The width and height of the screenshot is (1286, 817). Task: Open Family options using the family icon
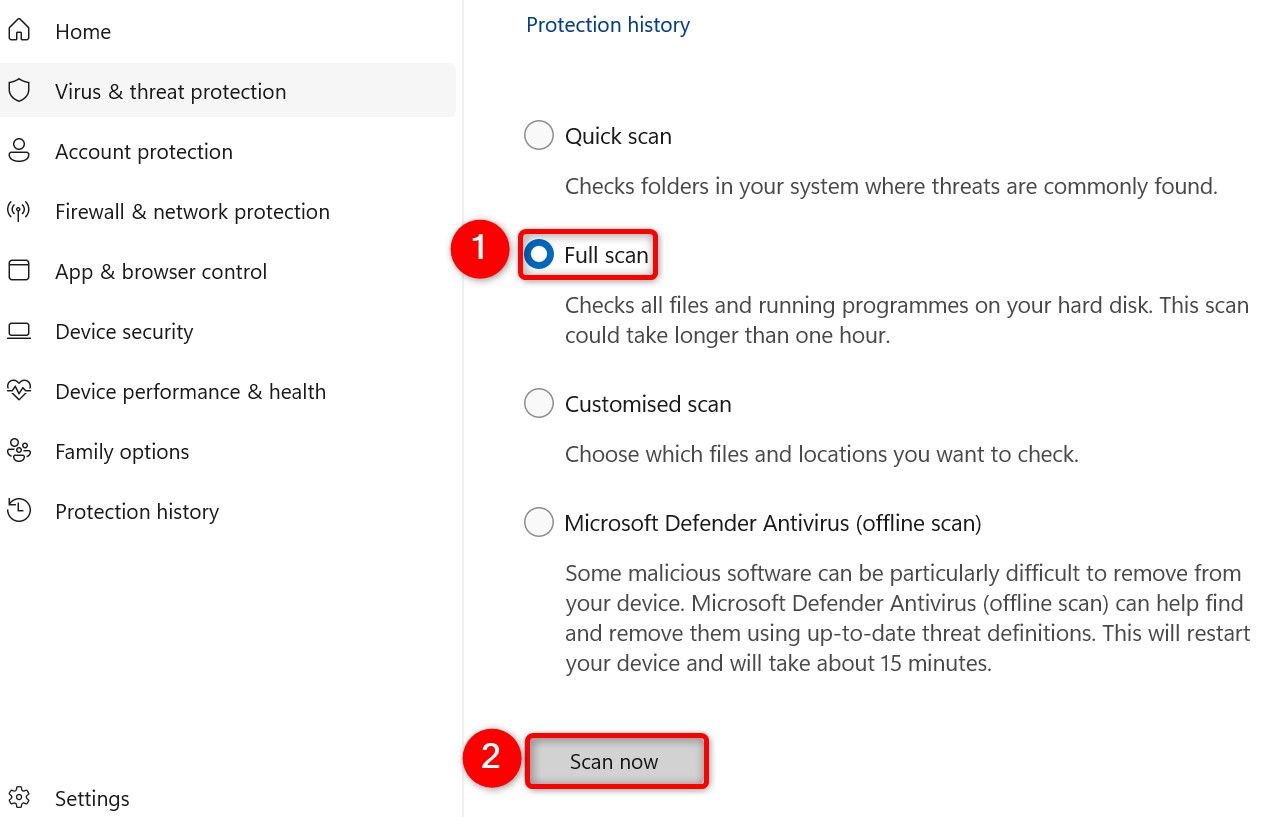tap(20, 451)
